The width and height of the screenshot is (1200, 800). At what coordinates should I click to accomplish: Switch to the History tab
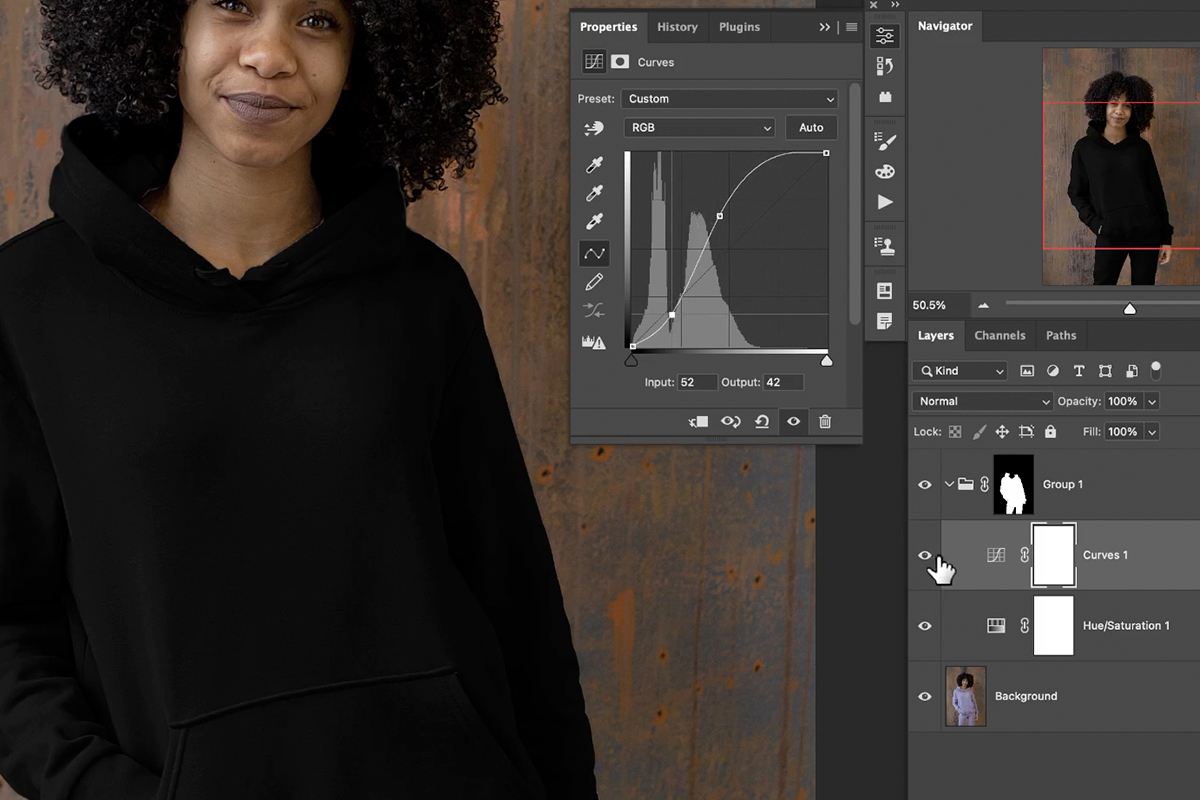pyautogui.click(x=677, y=26)
